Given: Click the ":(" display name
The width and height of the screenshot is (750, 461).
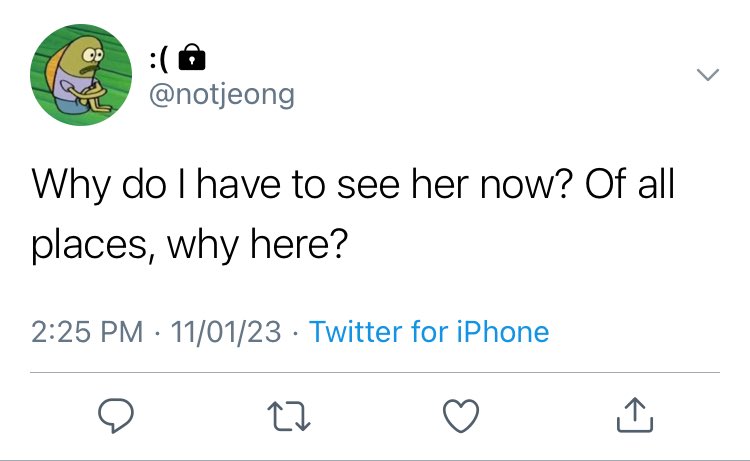Looking at the screenshot, I should pos(159,60).
